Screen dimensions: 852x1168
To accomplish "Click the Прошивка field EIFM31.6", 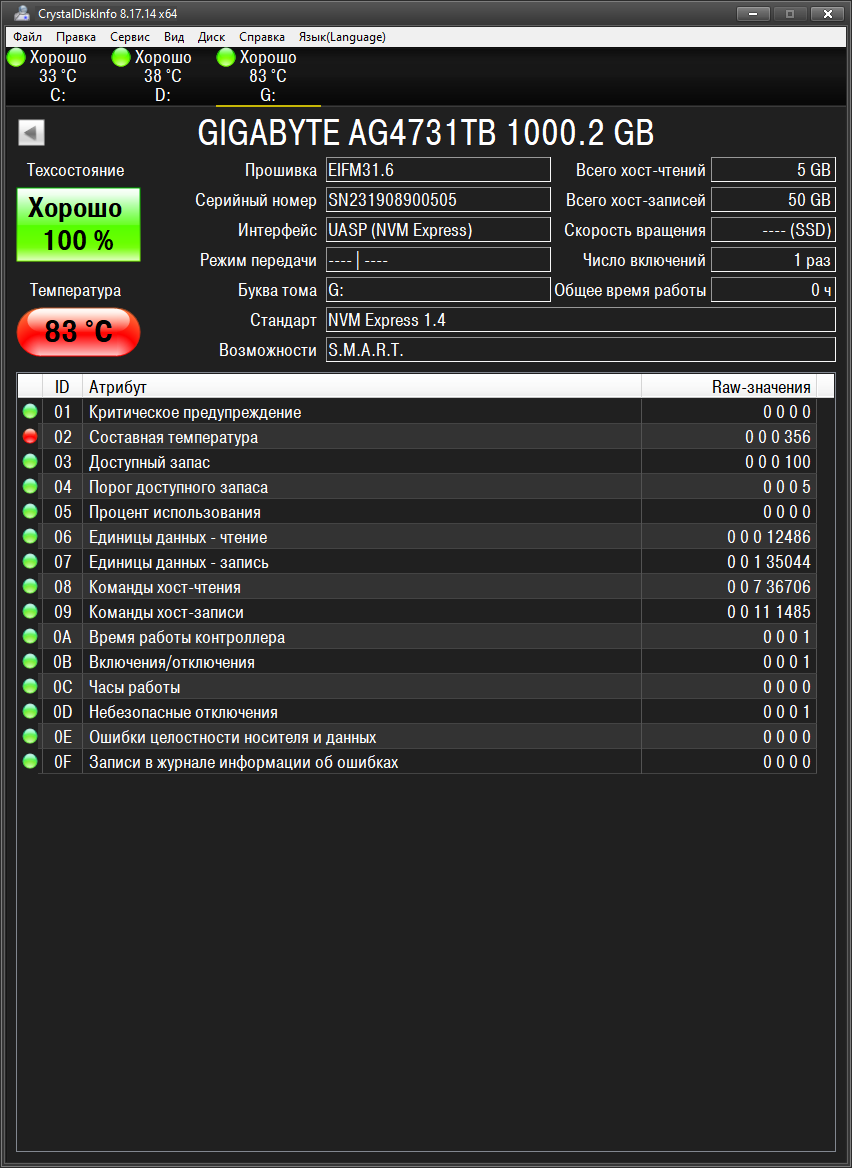I will click(438, 170).
